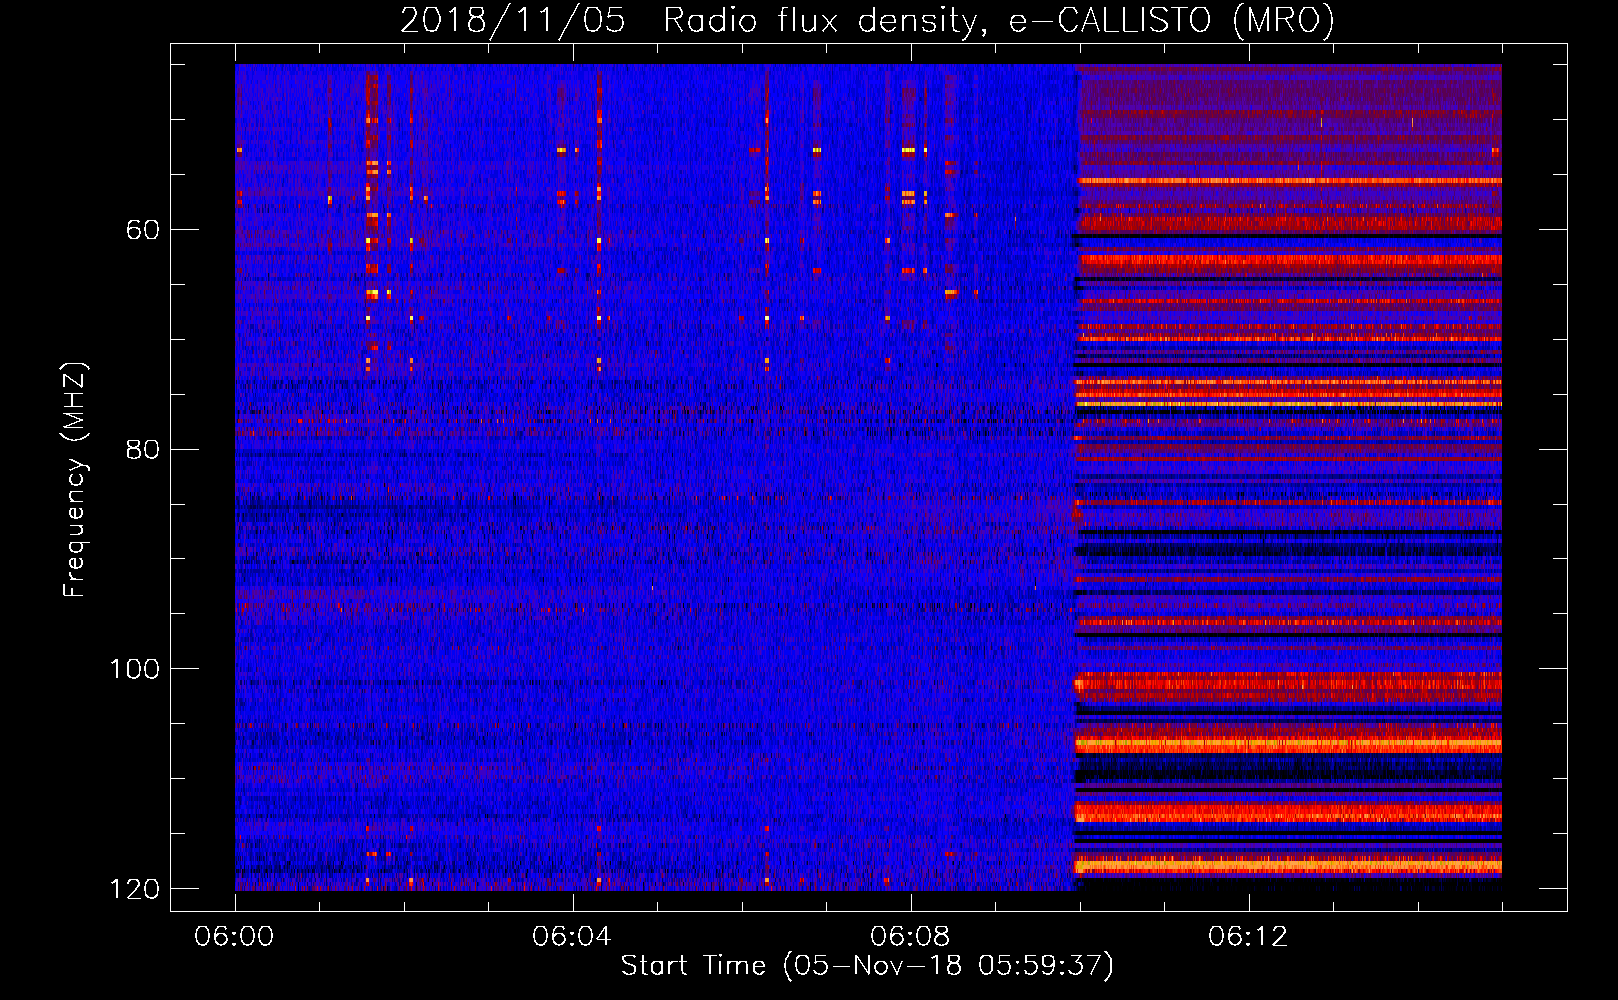
Task: Click the '60' frequency tick label
Action: (143, 230)
